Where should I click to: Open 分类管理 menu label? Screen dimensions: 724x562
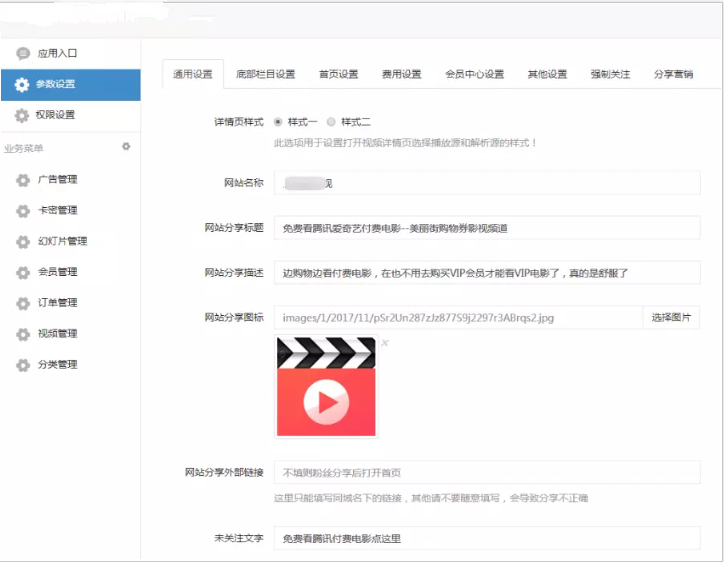(x=57, y=365)
